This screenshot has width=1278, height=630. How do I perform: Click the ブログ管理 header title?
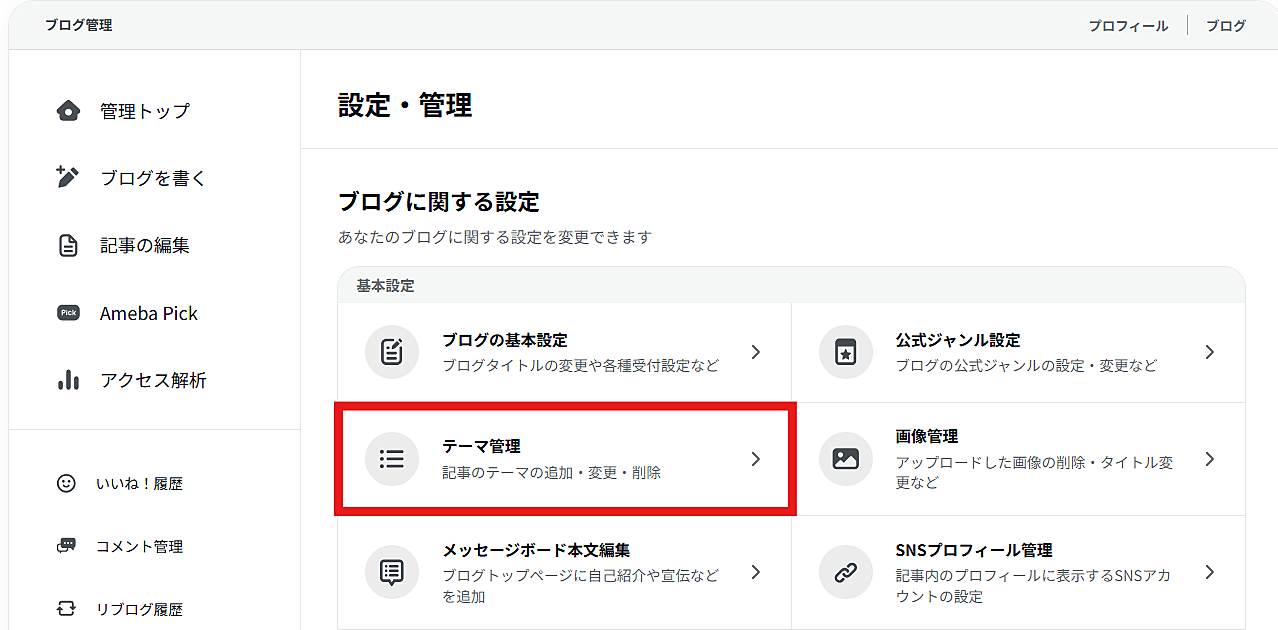coord(78,25)
